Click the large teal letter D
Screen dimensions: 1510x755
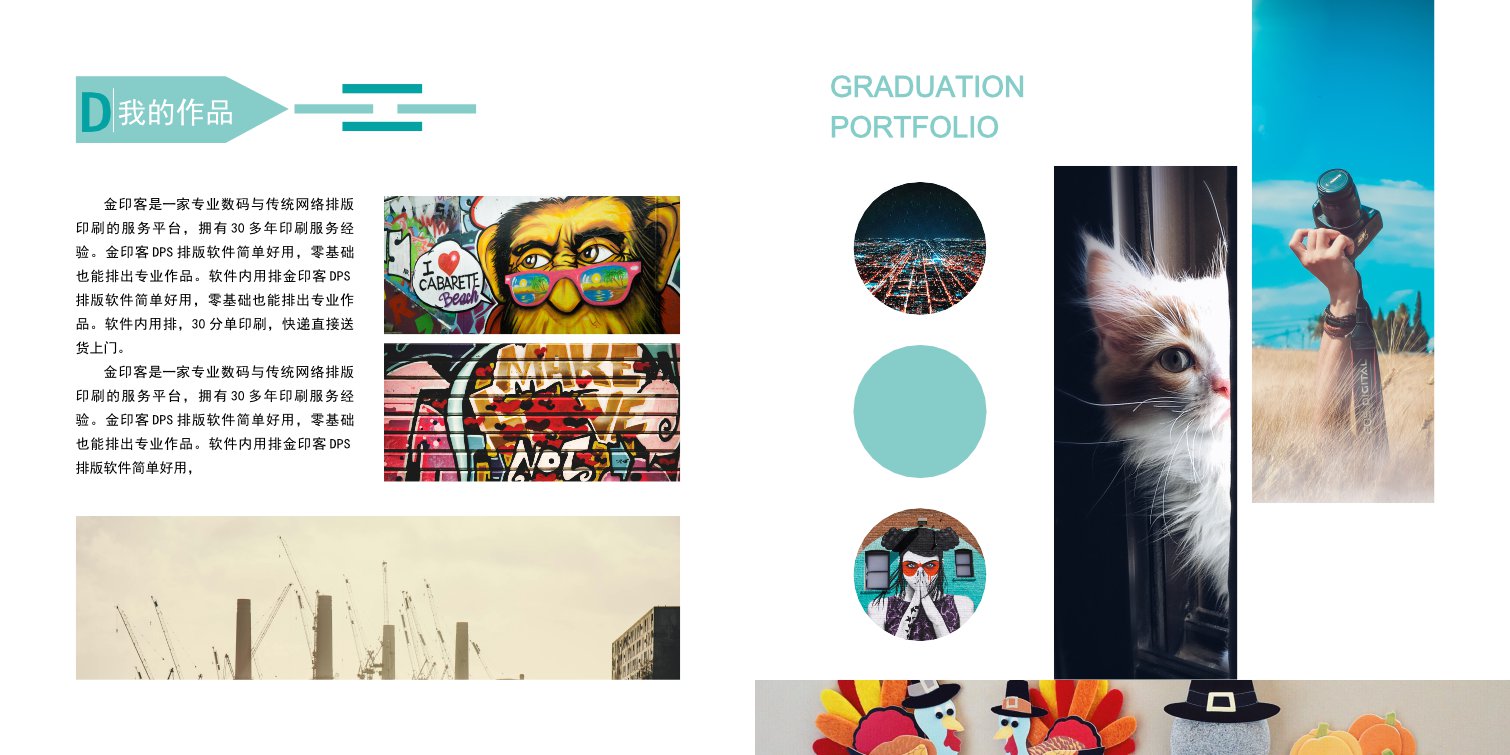coord(94,112)
